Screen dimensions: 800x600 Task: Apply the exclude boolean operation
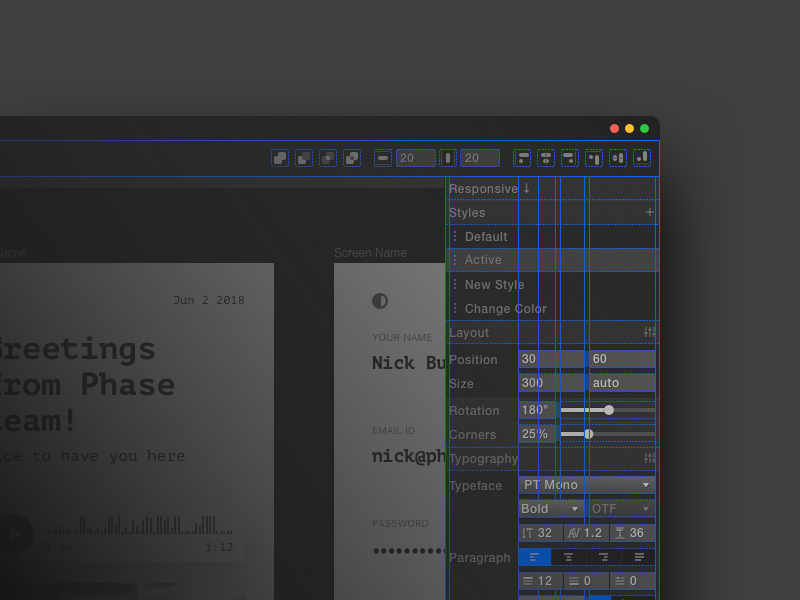(x=352, y=158)
